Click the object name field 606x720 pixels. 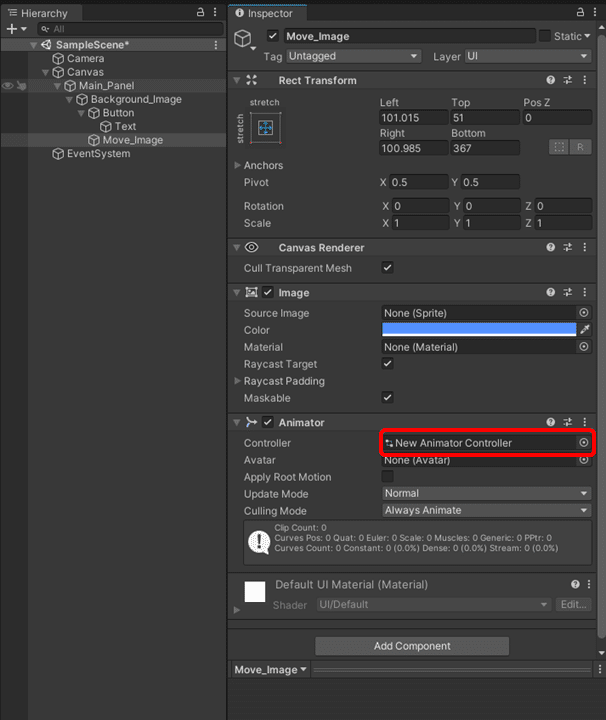pyautogui.click(x=410, y=36)
